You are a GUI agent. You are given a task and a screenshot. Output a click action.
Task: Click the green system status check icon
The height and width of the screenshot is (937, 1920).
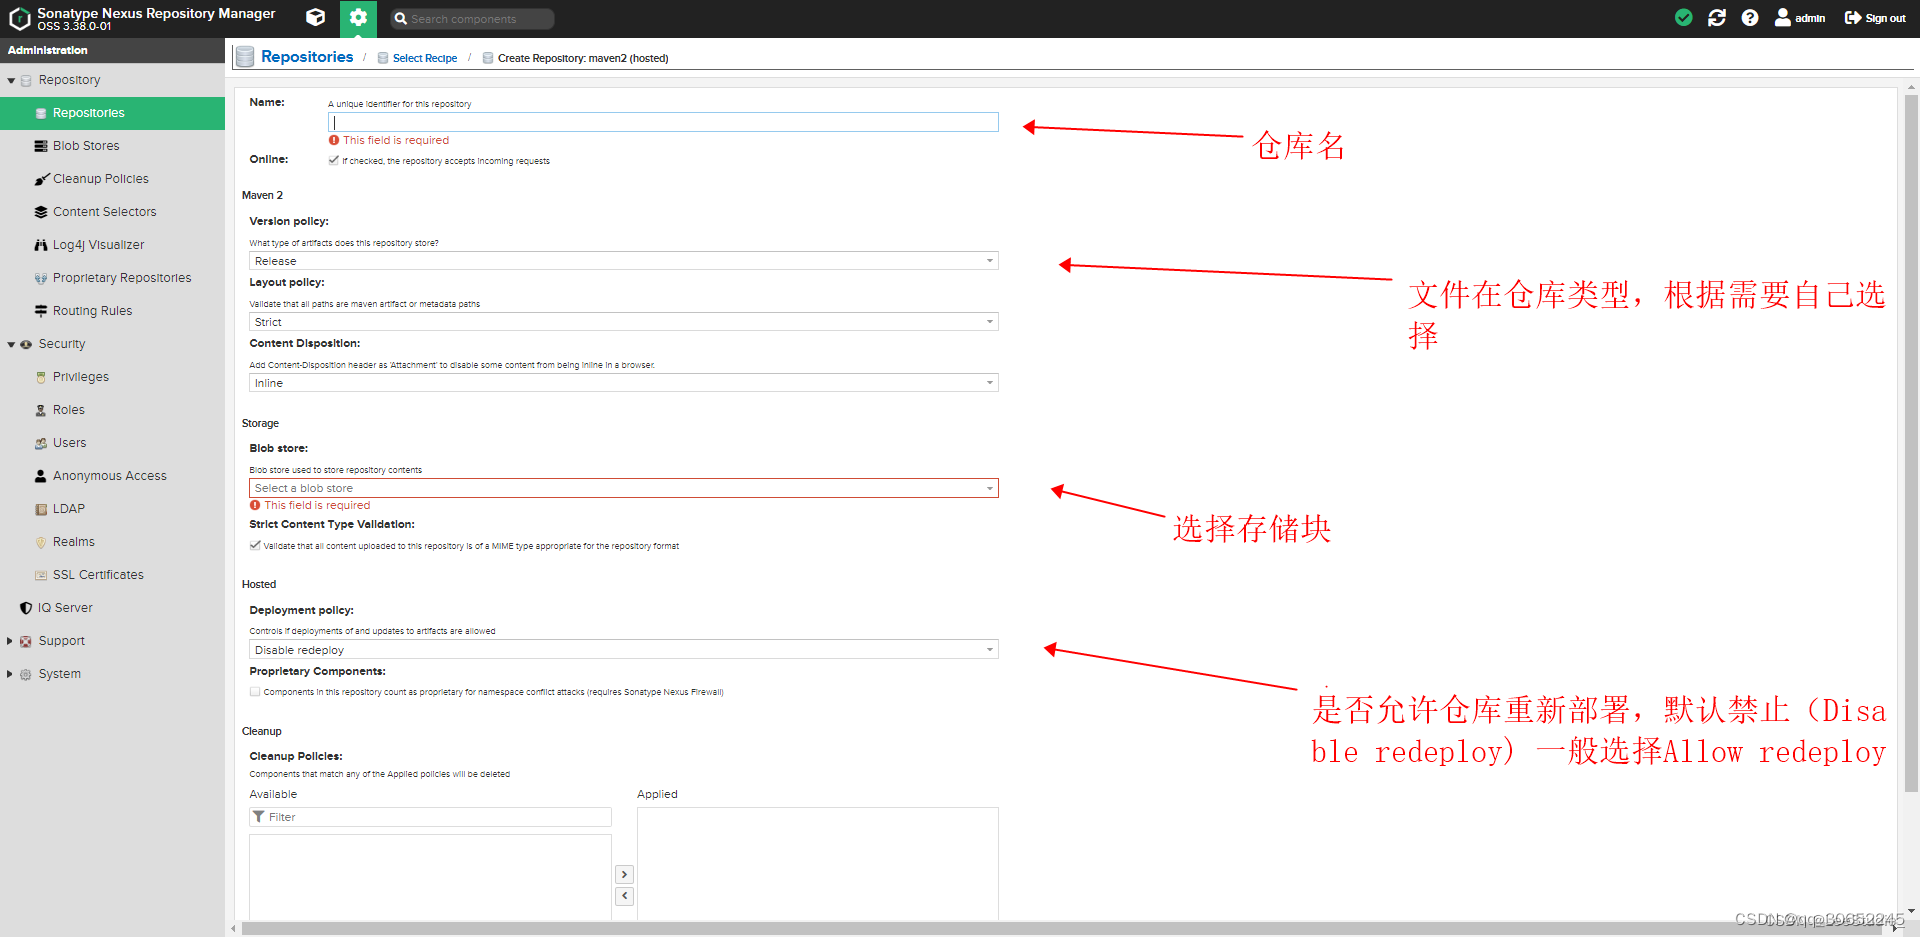click(x=1684, y=18)
